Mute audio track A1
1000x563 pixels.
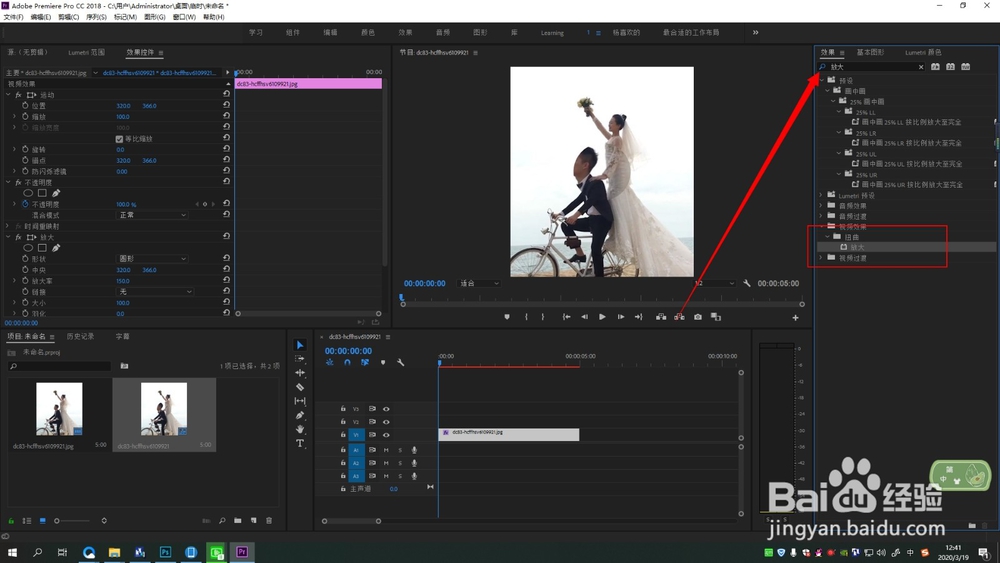(386, 450)
